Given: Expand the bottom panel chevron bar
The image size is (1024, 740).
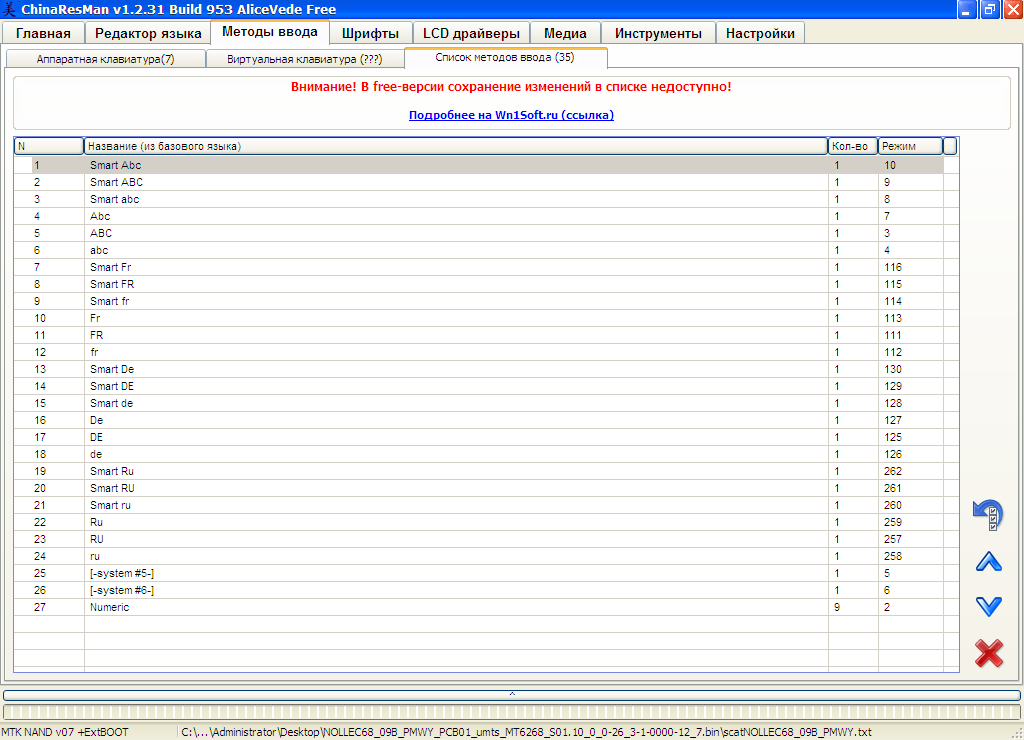Looking at the screenshot, I should 511,694.
